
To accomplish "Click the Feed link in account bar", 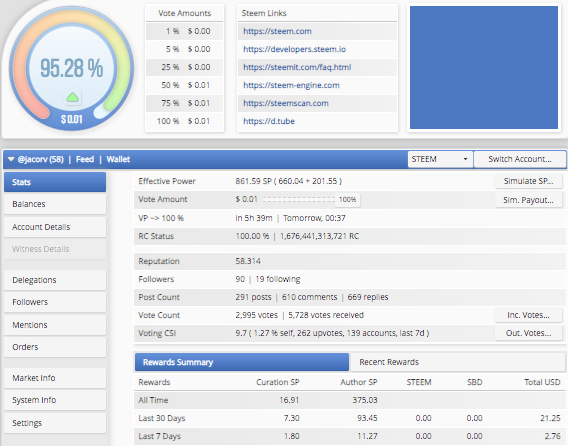I will tap(85, 159).
